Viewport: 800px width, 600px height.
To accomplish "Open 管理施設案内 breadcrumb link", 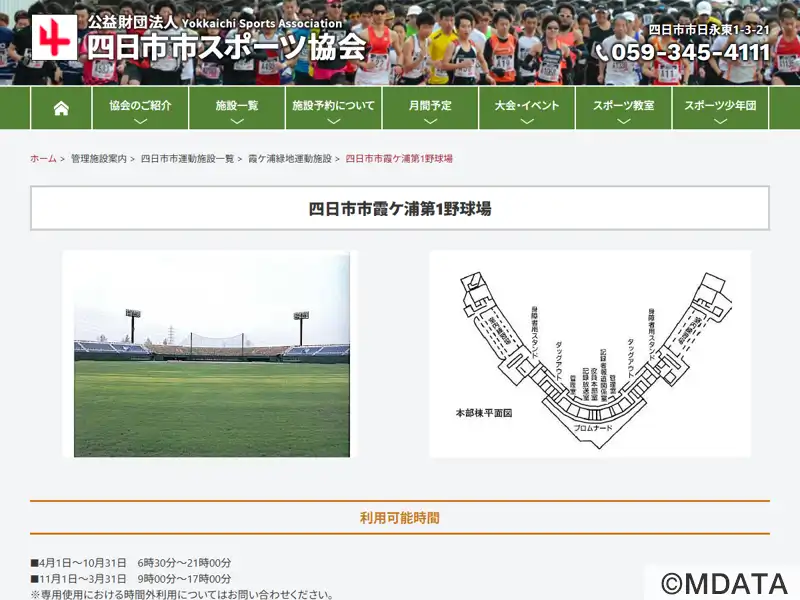I will click(x=98, y=159).
